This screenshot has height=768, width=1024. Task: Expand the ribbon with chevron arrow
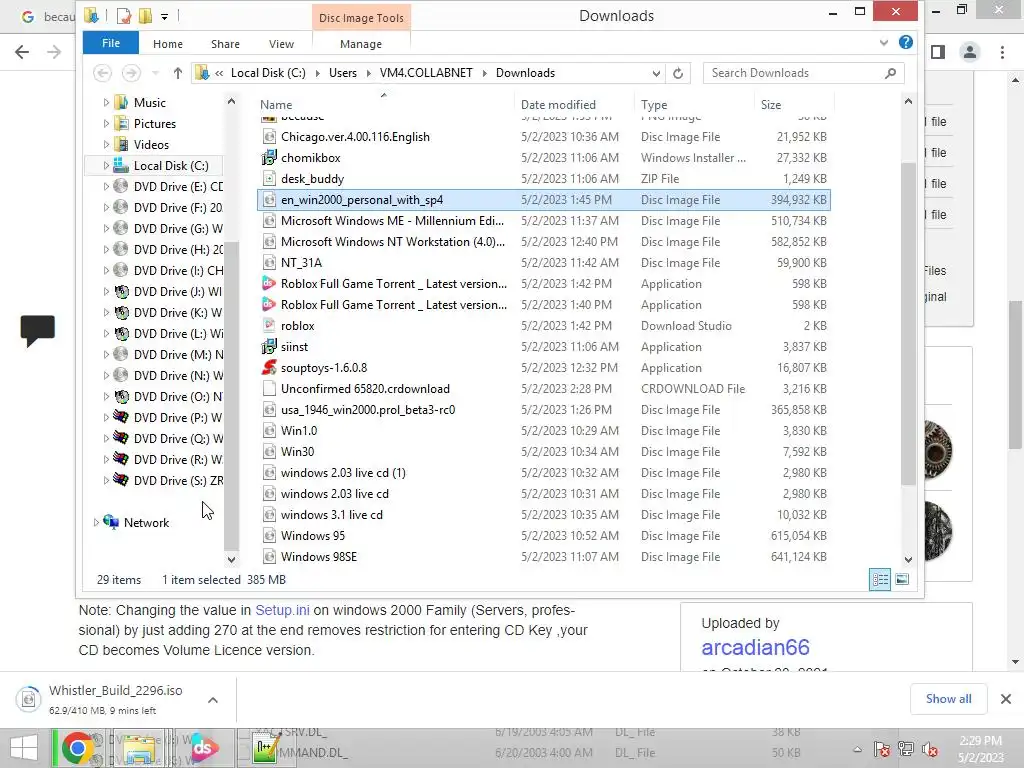[x=884, y=42]
